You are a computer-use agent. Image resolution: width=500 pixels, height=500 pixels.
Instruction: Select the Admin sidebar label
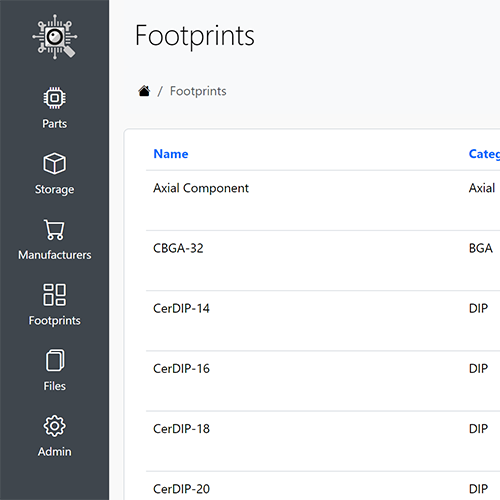(x=55, y=452)
